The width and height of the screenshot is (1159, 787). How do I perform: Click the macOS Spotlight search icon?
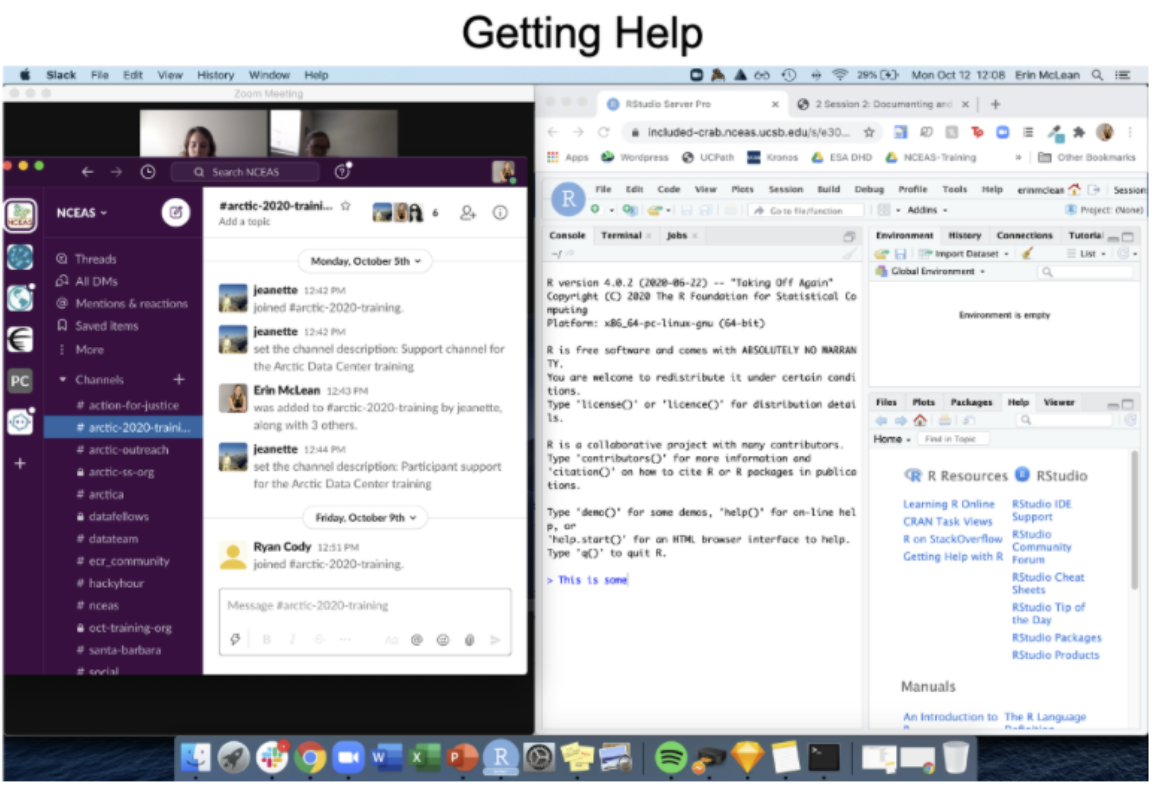[1097, 75]
